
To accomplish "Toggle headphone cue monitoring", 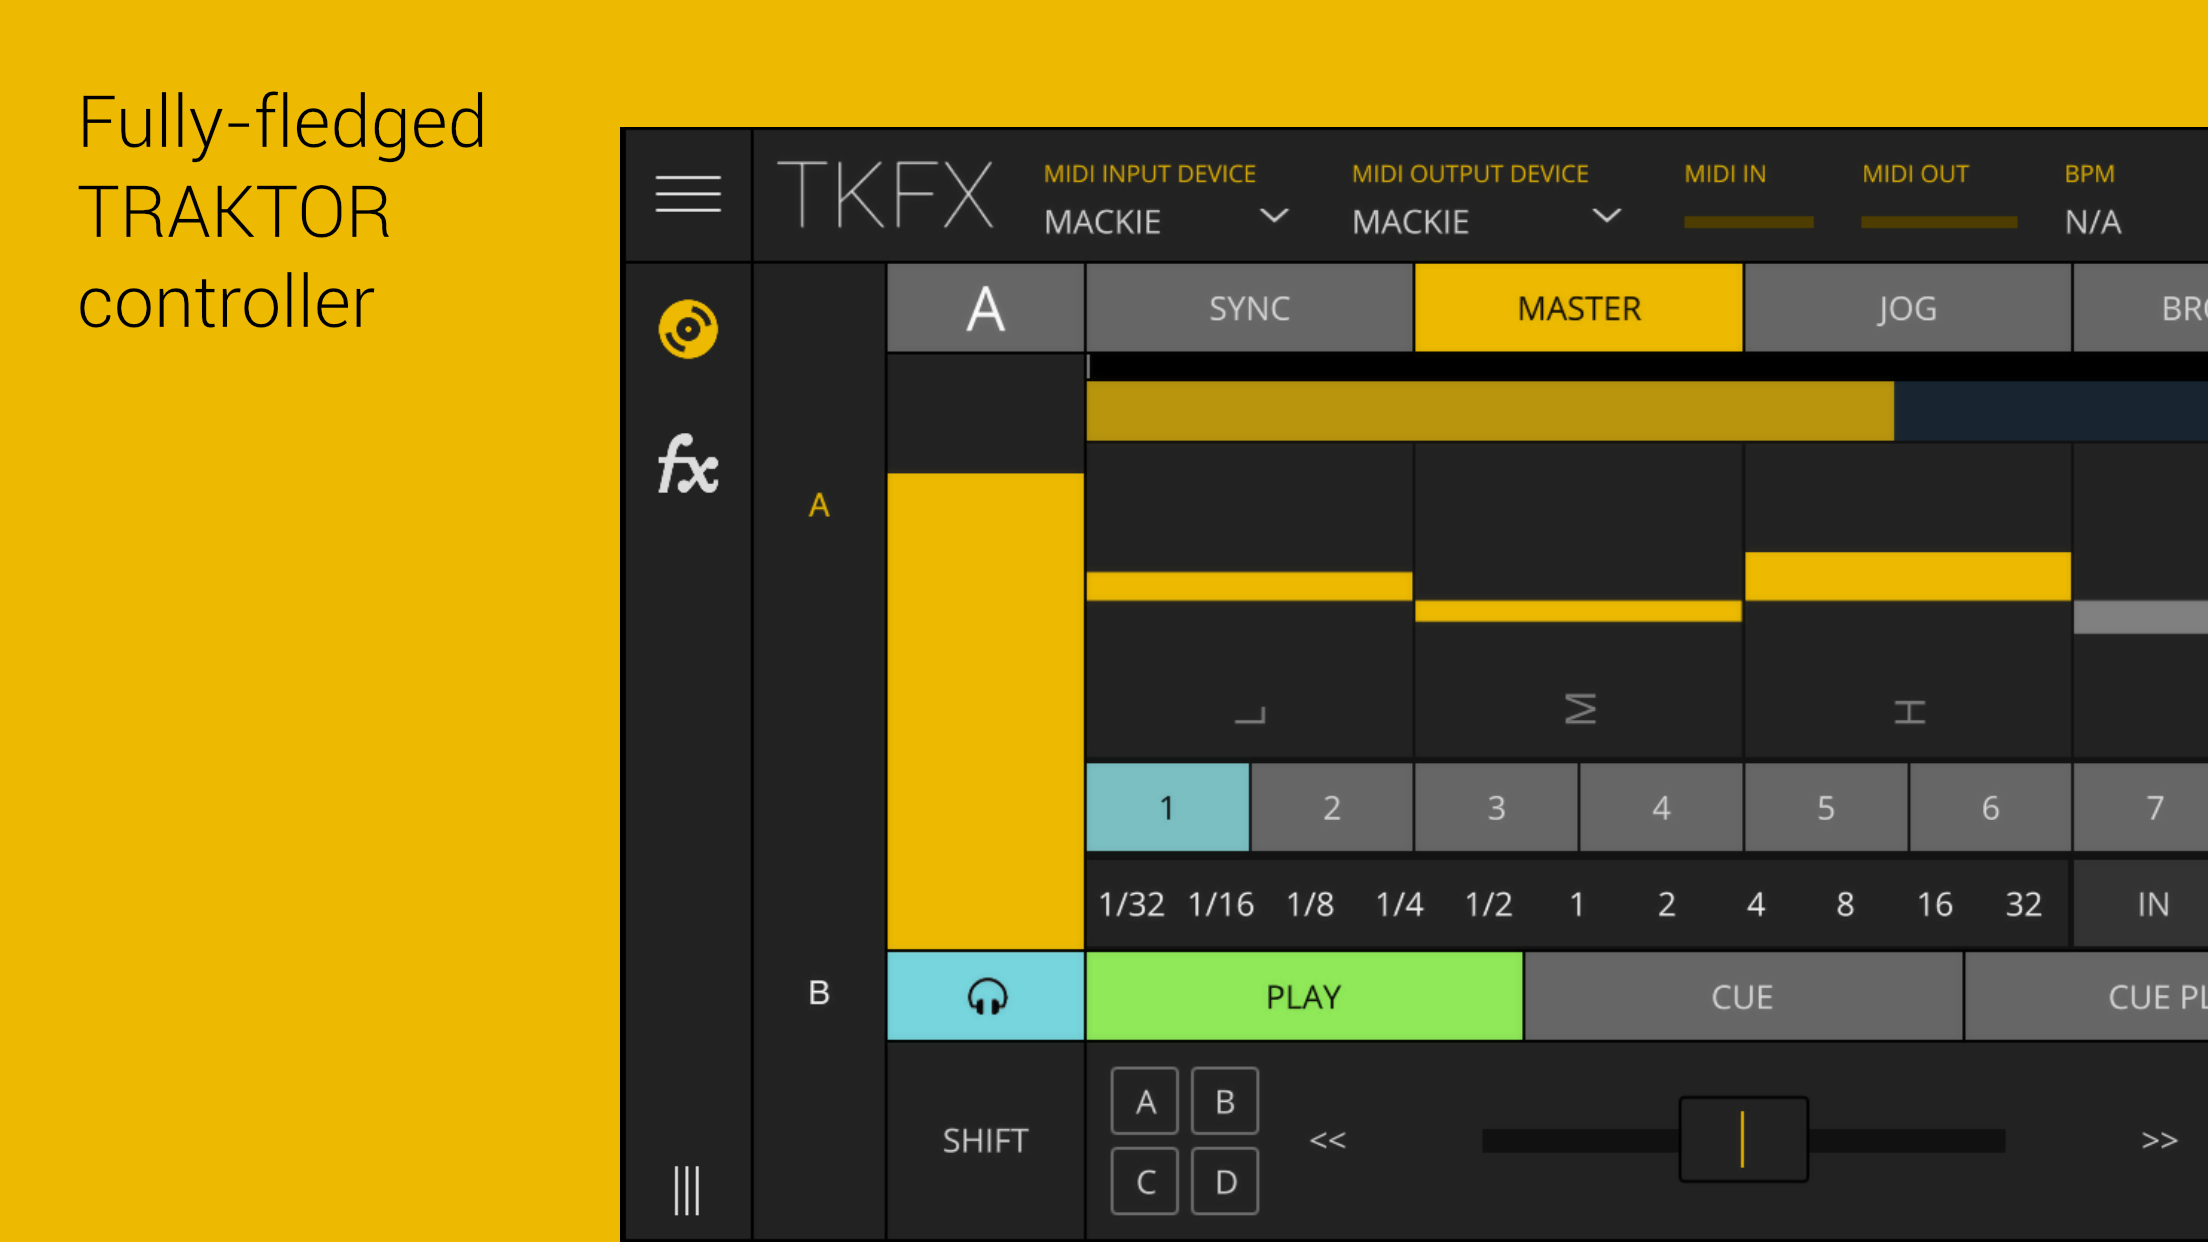I will point(986,996).
